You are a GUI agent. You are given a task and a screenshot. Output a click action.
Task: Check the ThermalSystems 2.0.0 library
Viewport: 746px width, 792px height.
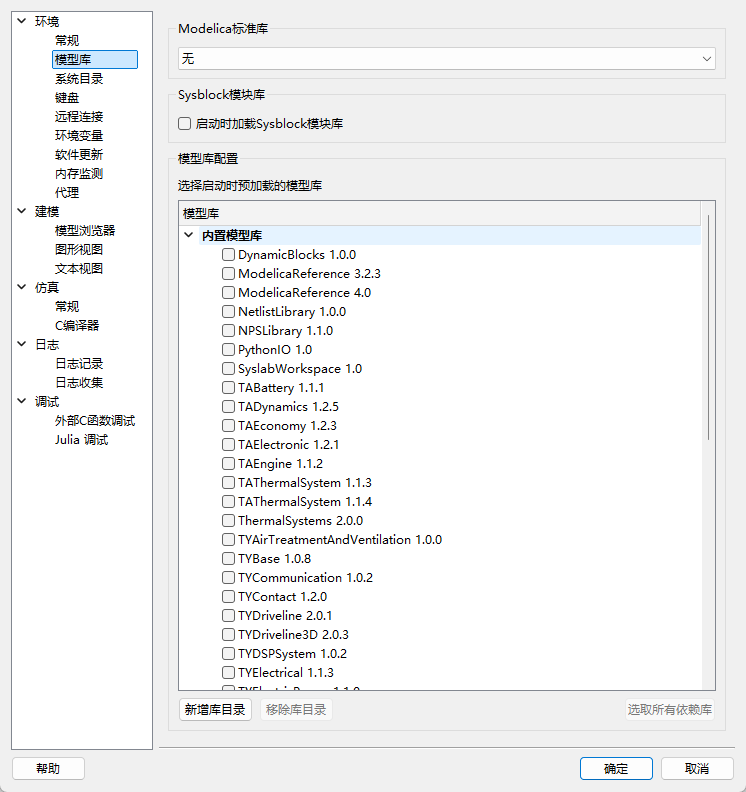click(x=228, y=521)
